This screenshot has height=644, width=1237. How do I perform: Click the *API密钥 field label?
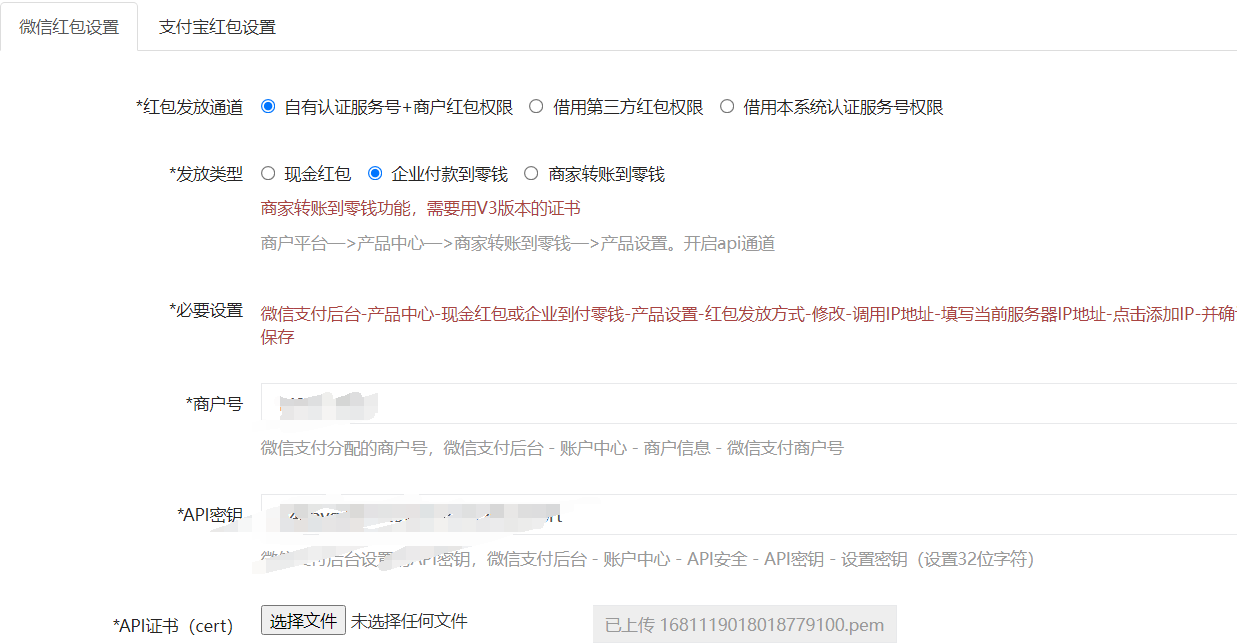tap(210, 514)
